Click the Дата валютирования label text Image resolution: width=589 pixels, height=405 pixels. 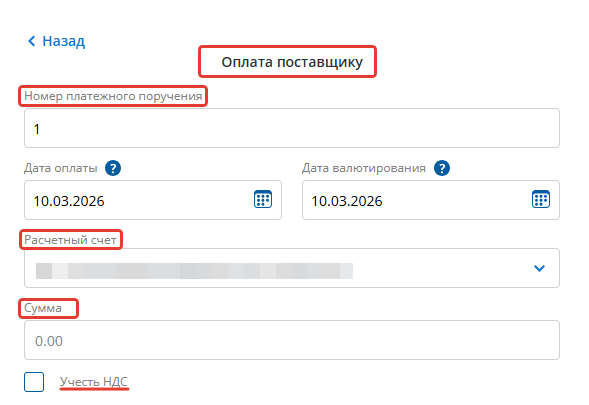pos(364,168)
